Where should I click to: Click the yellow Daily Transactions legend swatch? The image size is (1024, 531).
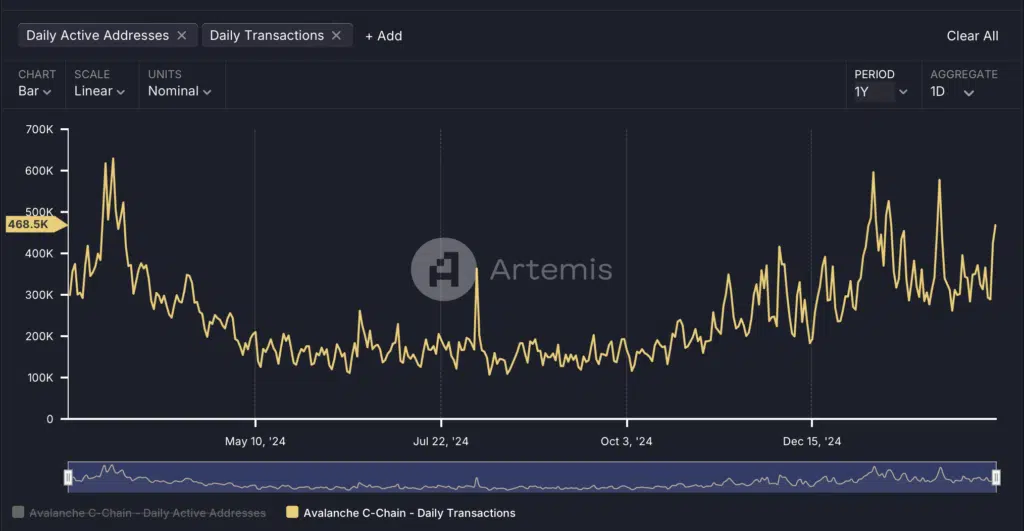[x=292, y=512]
